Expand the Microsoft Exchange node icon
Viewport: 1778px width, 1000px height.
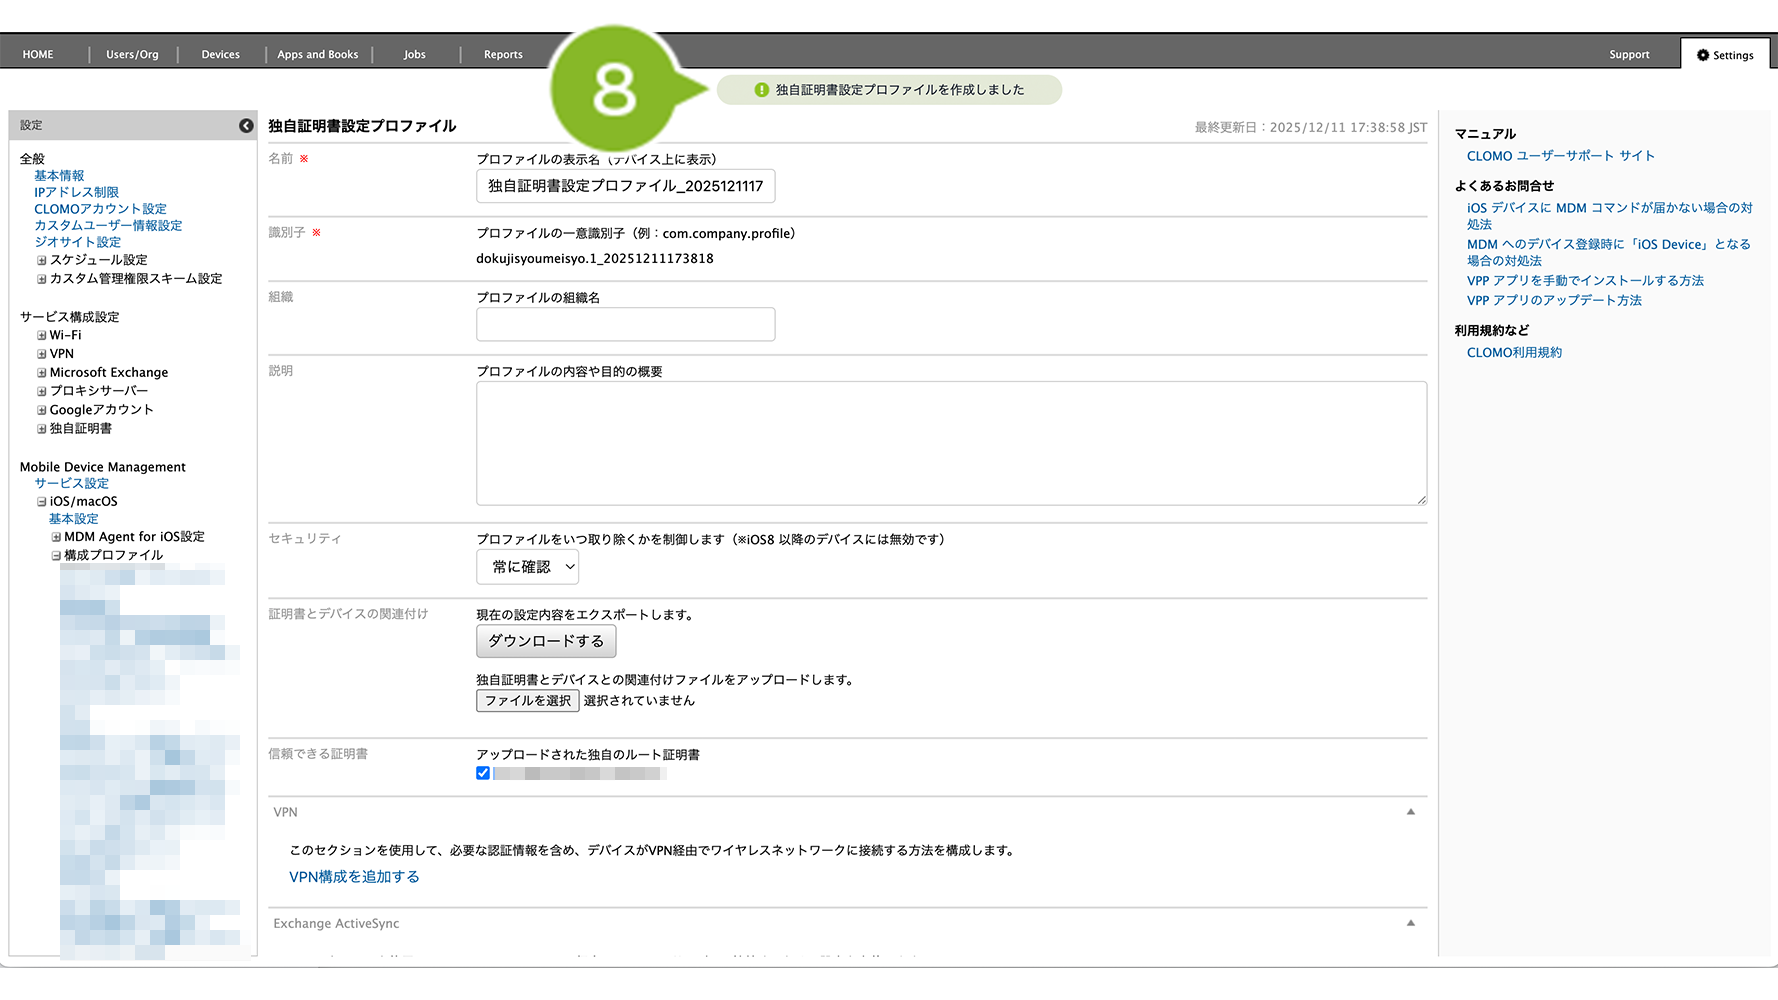(42, 373)
